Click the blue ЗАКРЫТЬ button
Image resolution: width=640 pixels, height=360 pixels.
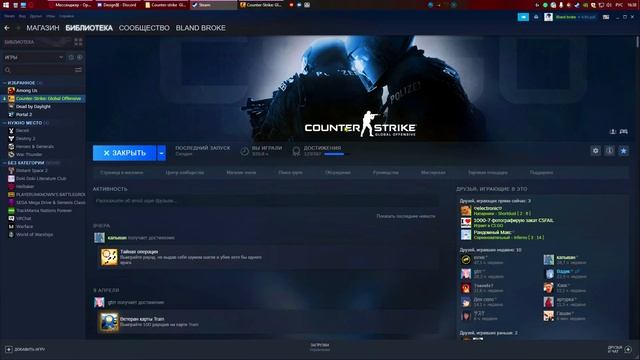[124, 153]
